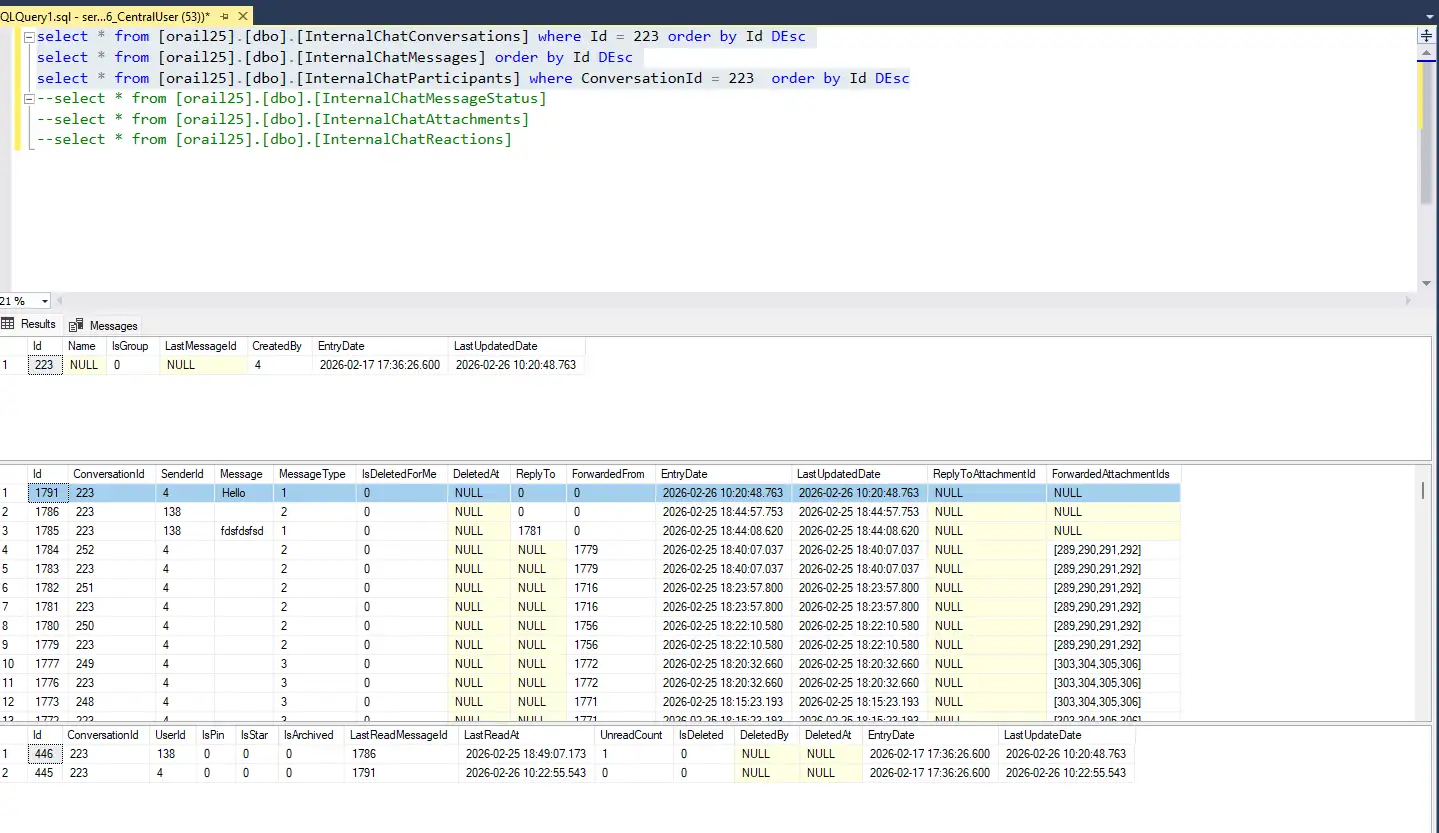The height and width of the screenshot is (833, 1439).
Task: Open the 21 % zoom dropdown
Action: [x=44, y=301]
